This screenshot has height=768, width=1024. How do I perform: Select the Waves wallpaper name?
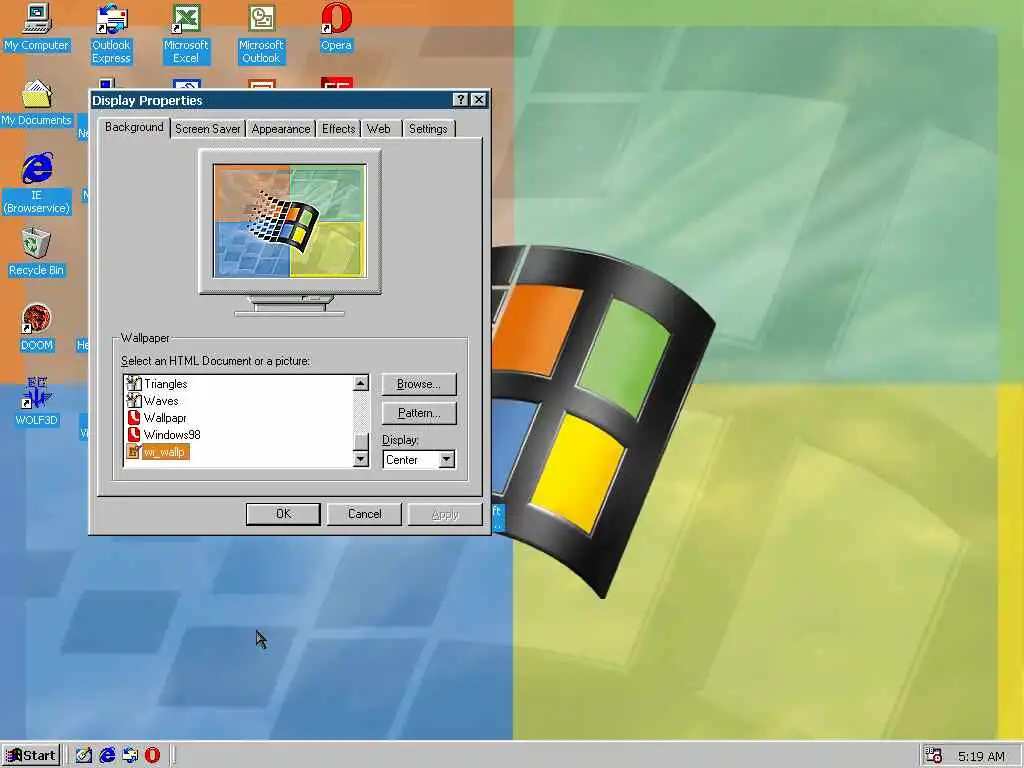pyautogui.click(x=161, y=401)
